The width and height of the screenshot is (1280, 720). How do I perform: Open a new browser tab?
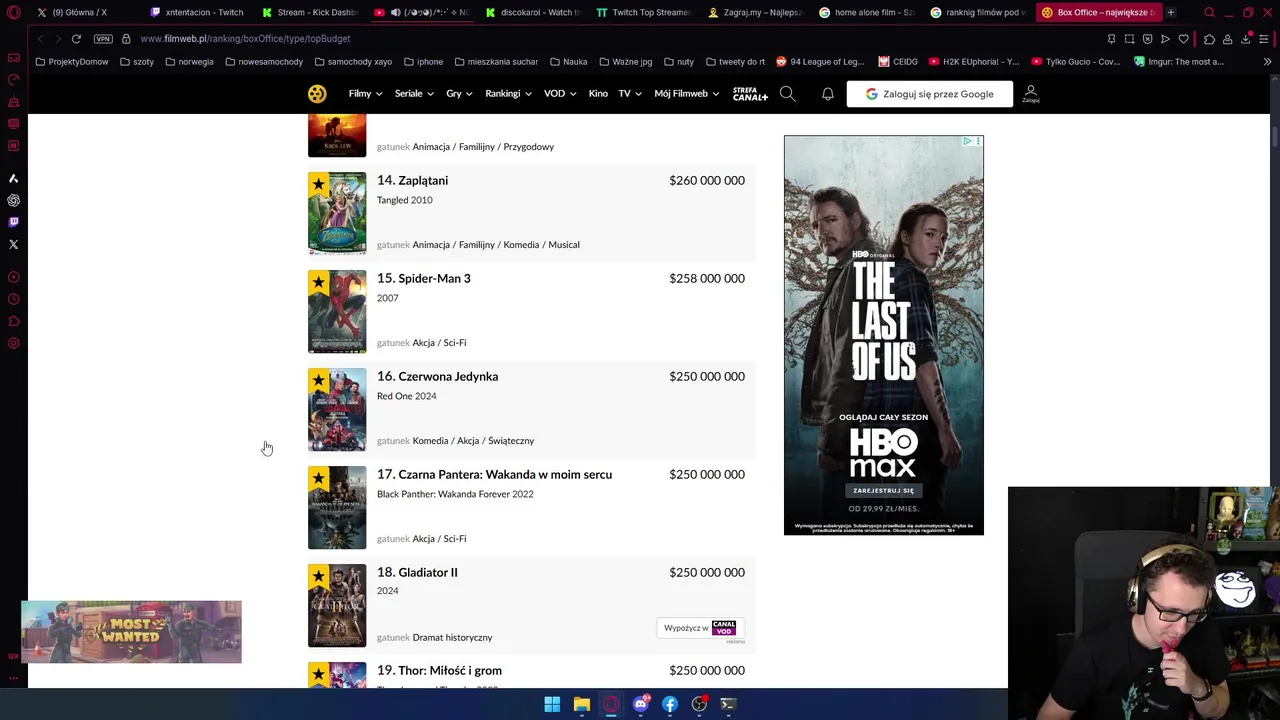[x=1171, y=13]
